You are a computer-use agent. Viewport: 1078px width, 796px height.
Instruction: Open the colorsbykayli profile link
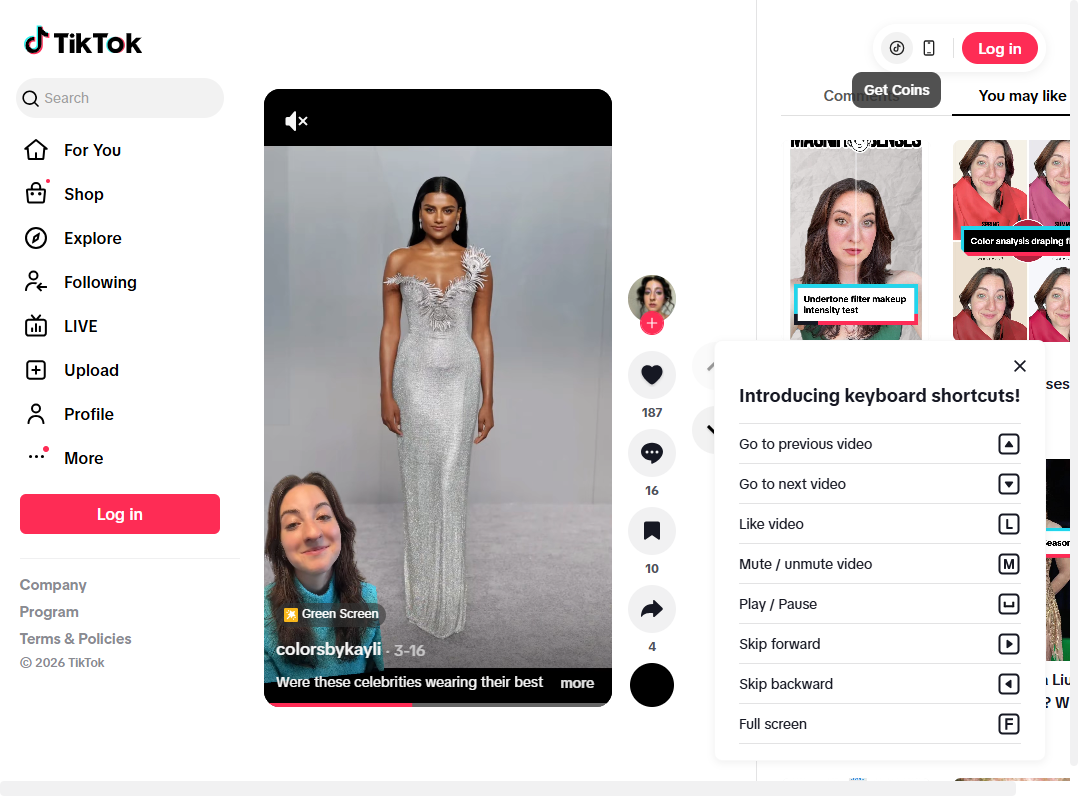[329, 650]
